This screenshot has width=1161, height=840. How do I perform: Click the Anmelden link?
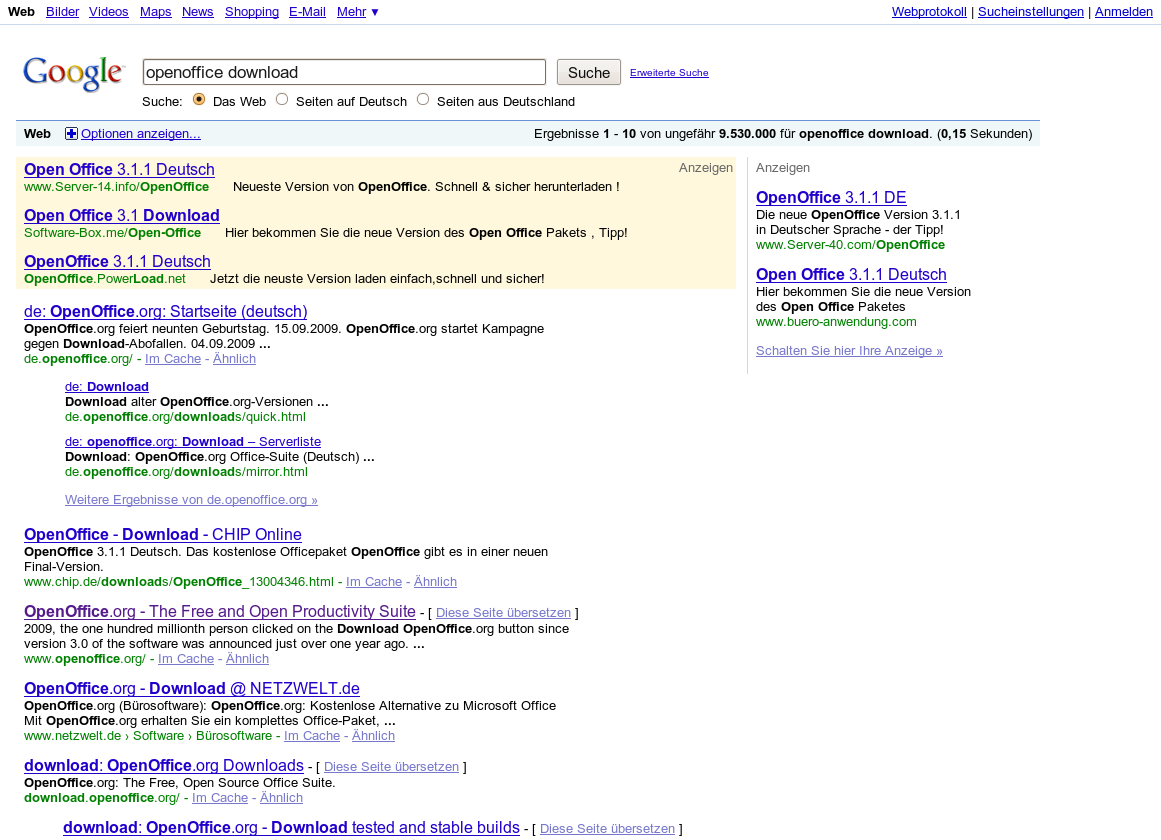point(1124,12)
